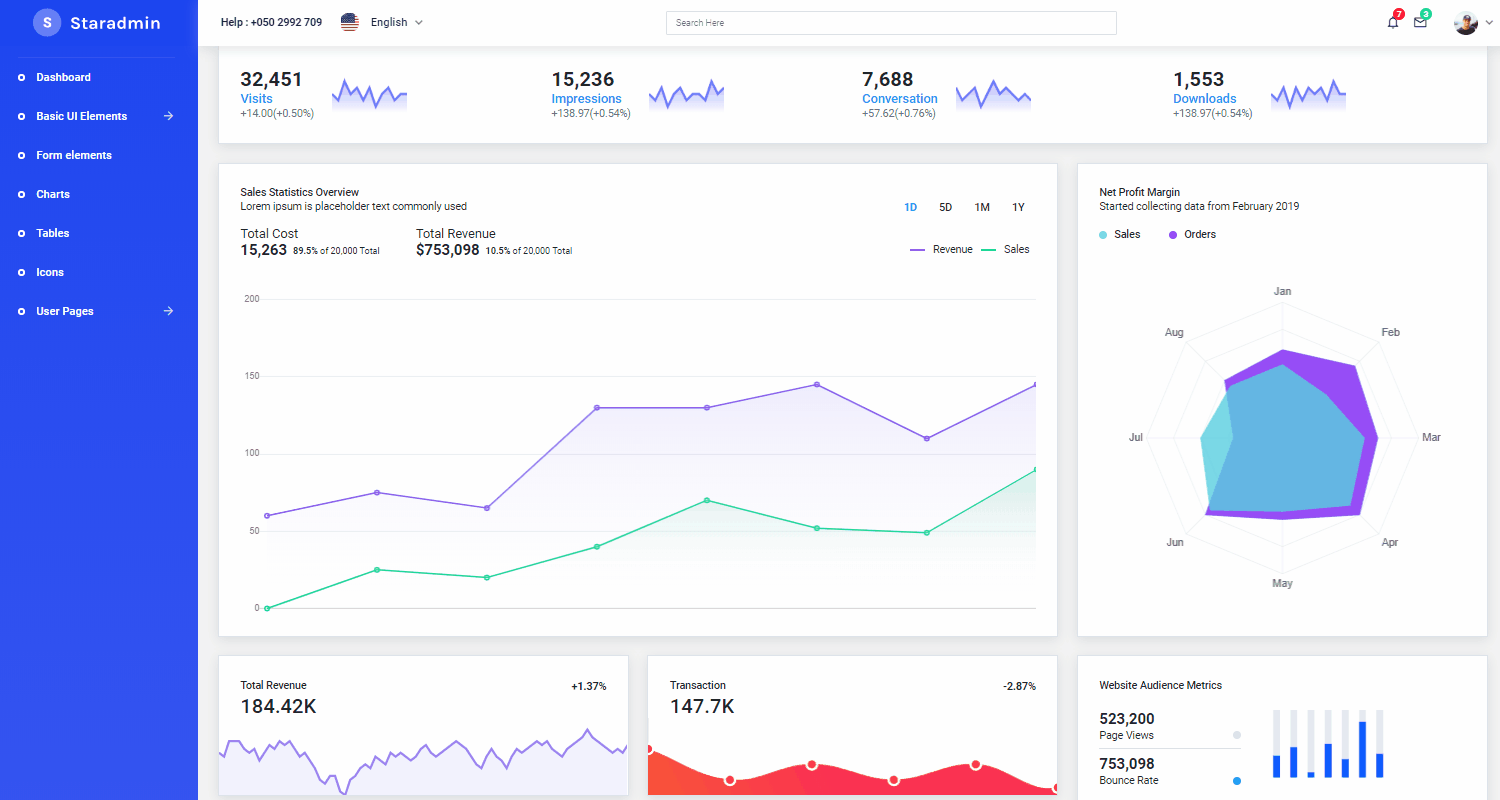Click the US flag language icon

349,21
